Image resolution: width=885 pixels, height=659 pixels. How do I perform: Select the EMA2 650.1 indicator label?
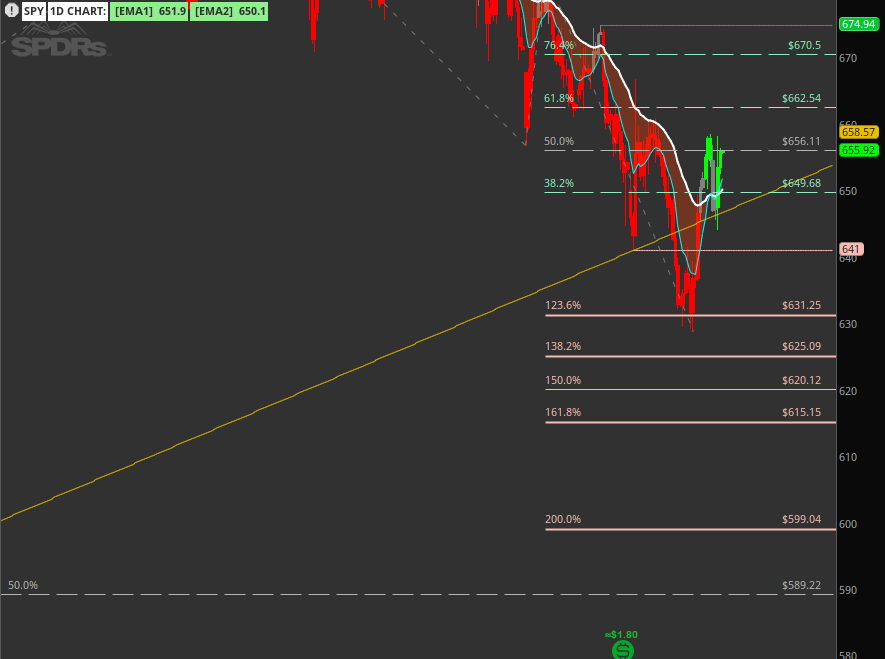229,11
